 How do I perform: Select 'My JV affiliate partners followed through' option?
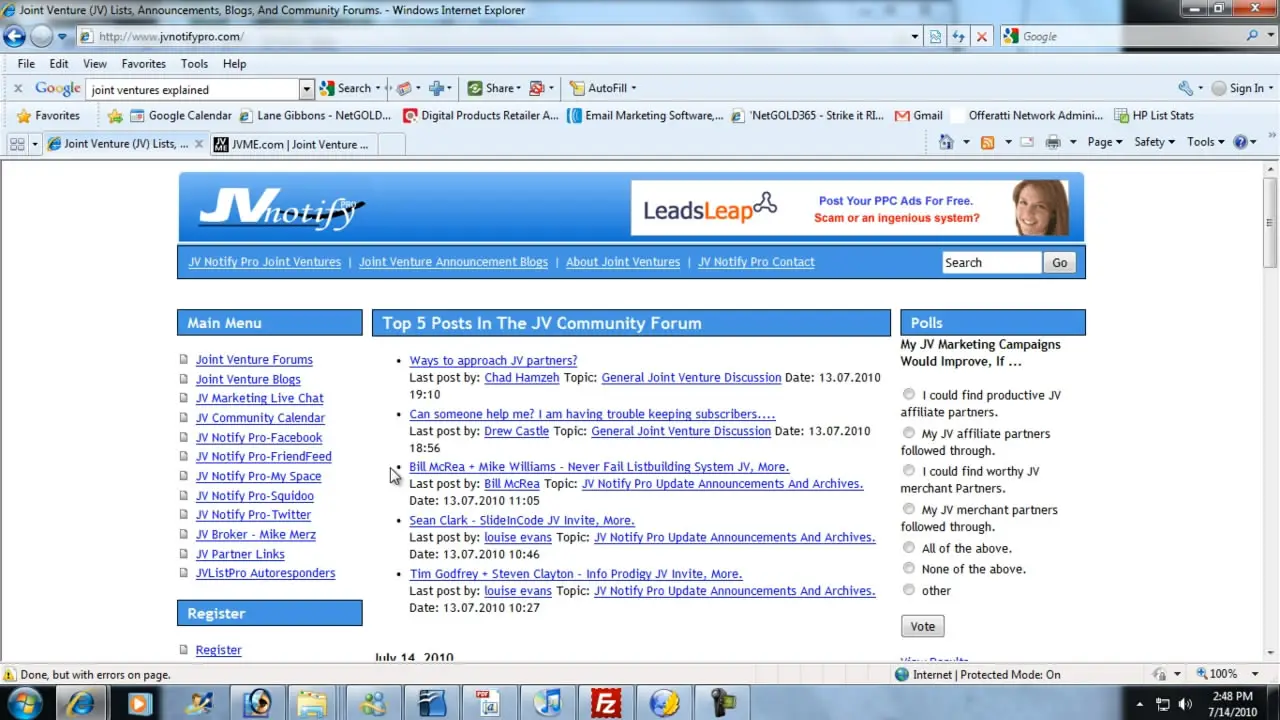point(909,433)
